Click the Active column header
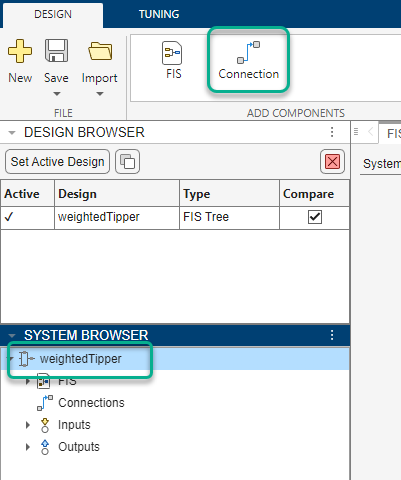Image resolution: width=401 pixels, height=480 pixels. click(x=27, y=194)
